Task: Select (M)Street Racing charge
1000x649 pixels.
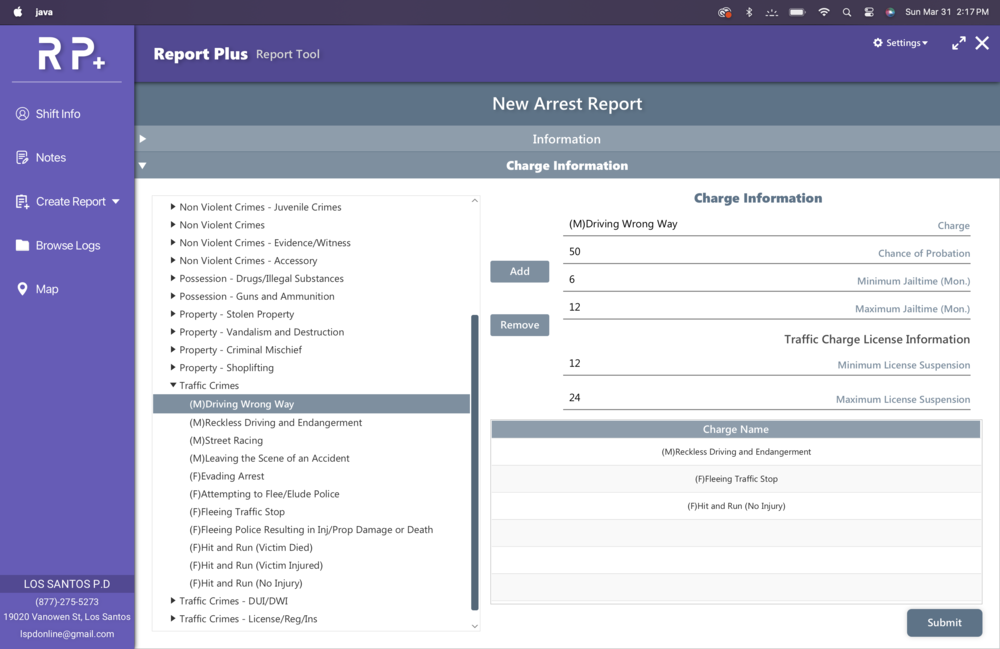Action: click(x=226, y=440)
